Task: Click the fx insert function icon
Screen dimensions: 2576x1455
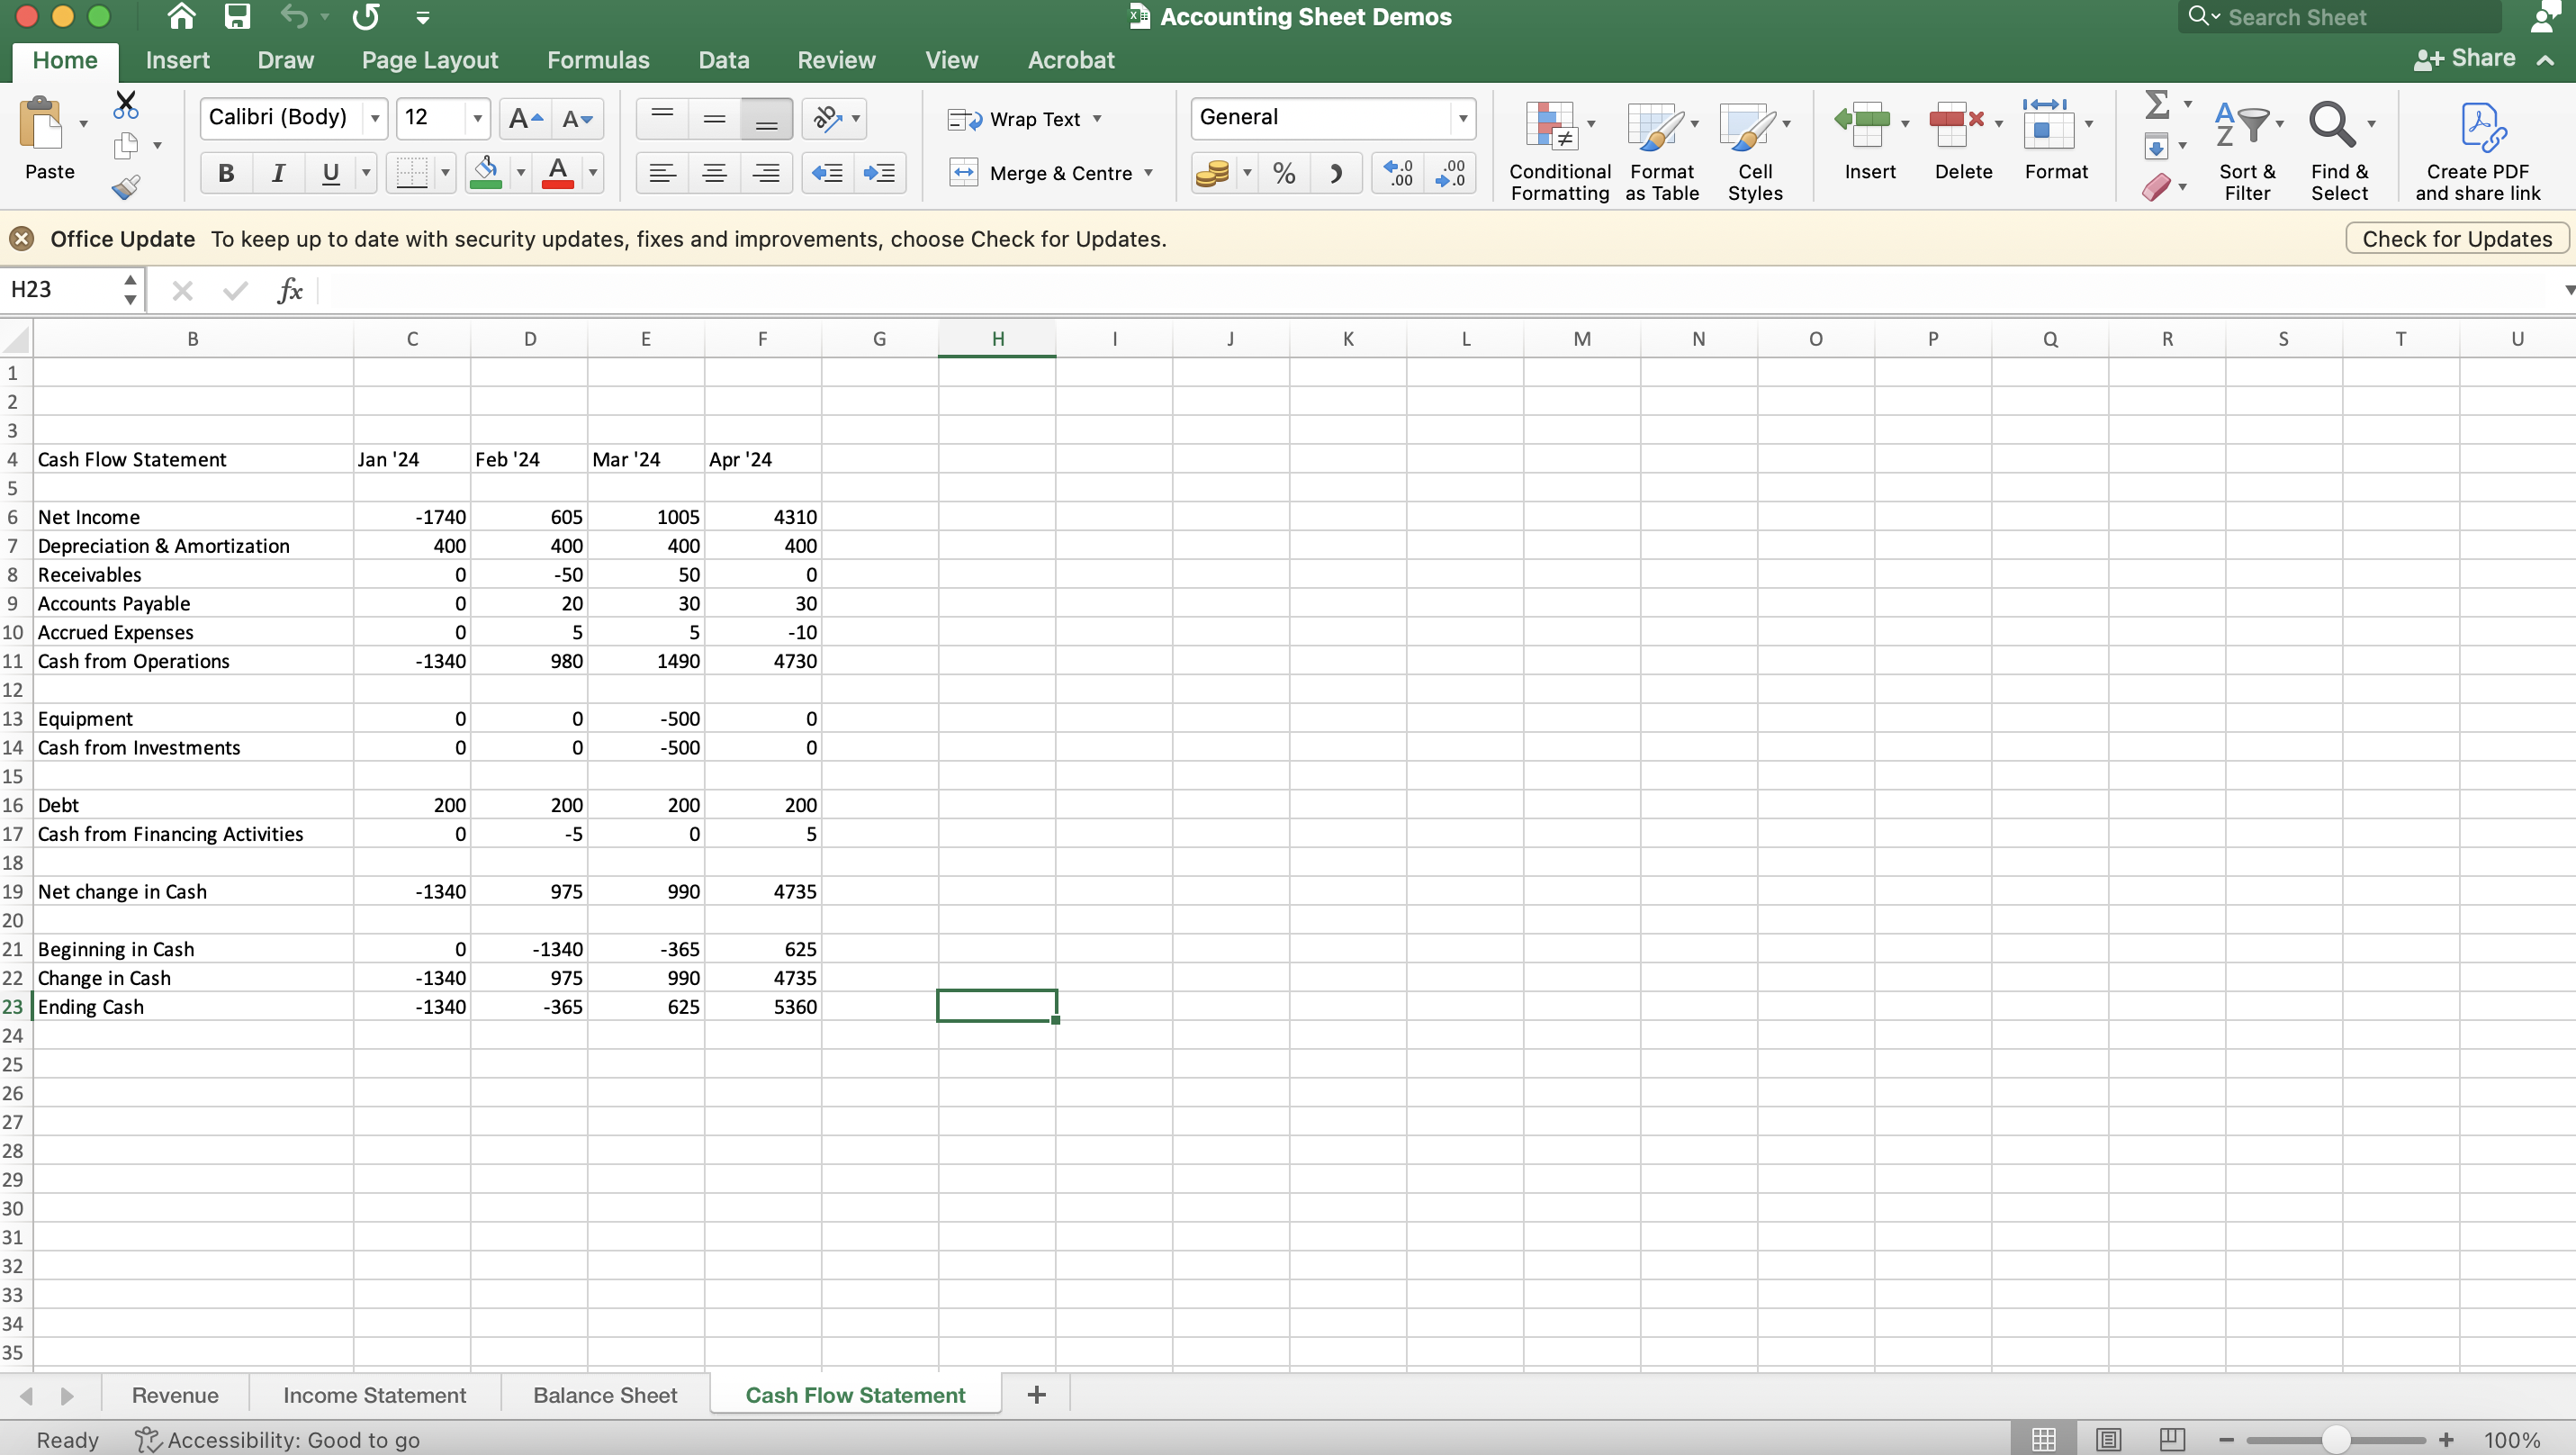Action: pos(290,290)
